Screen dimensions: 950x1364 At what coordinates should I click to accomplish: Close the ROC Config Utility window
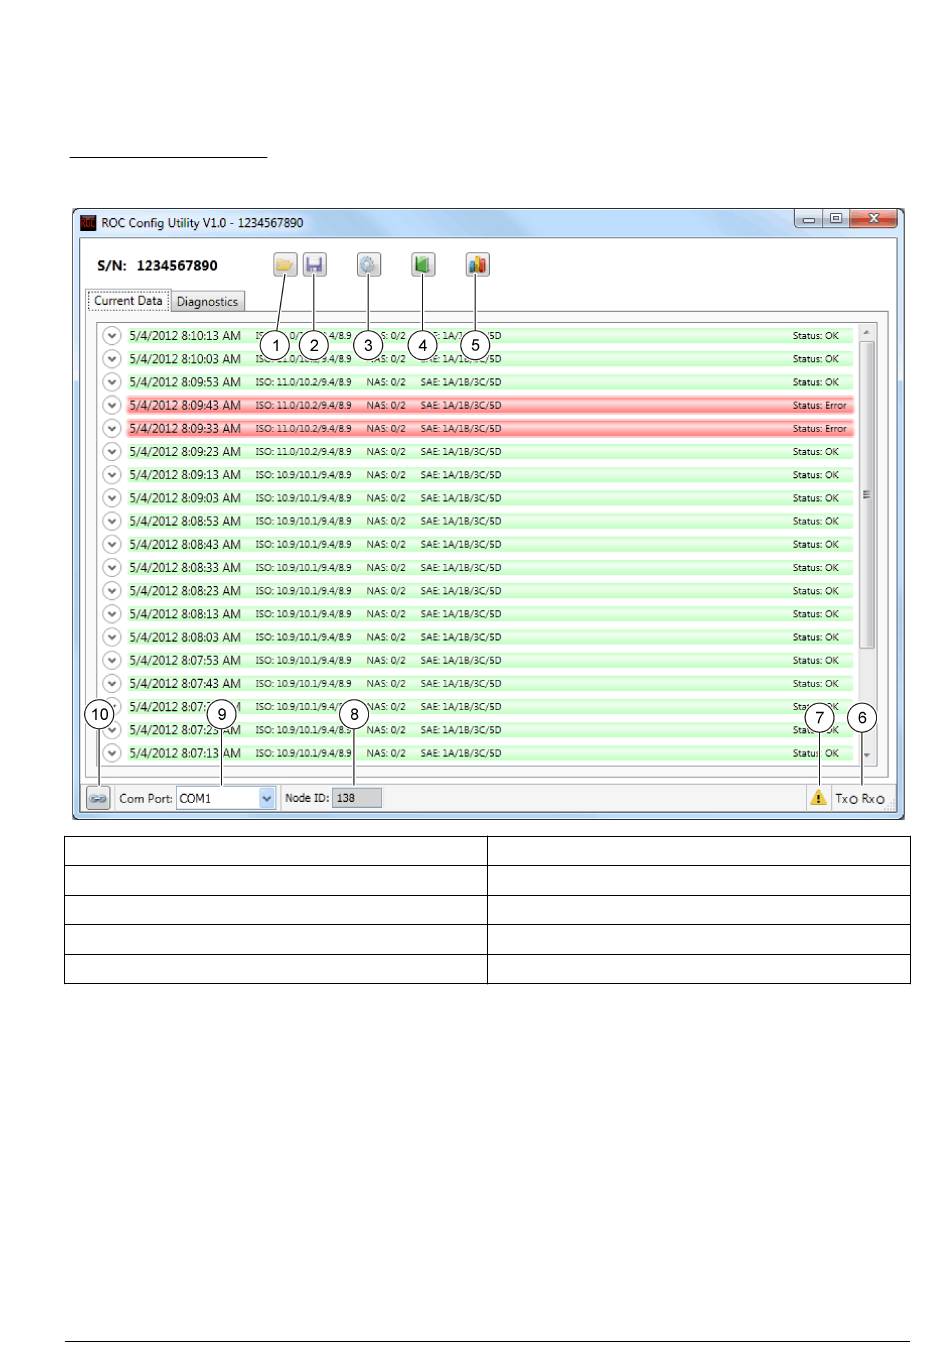(873, 219)
